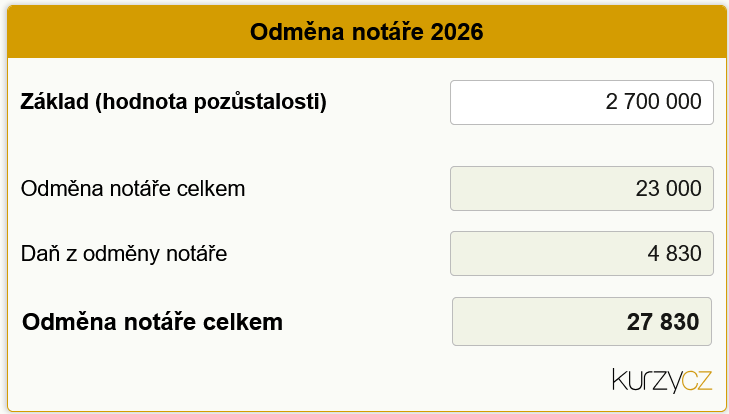Click the 'Daň z odměny notáře' label

tap(124, 254)
